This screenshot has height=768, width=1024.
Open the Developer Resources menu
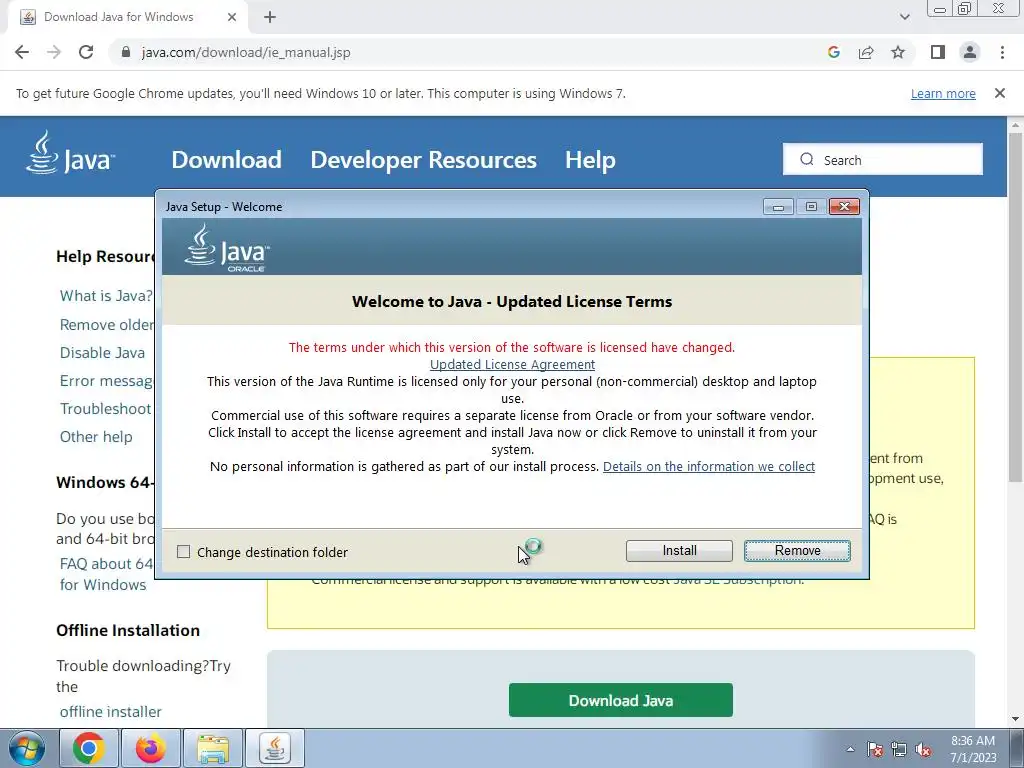pyautogui.click(x=423, y=159)
